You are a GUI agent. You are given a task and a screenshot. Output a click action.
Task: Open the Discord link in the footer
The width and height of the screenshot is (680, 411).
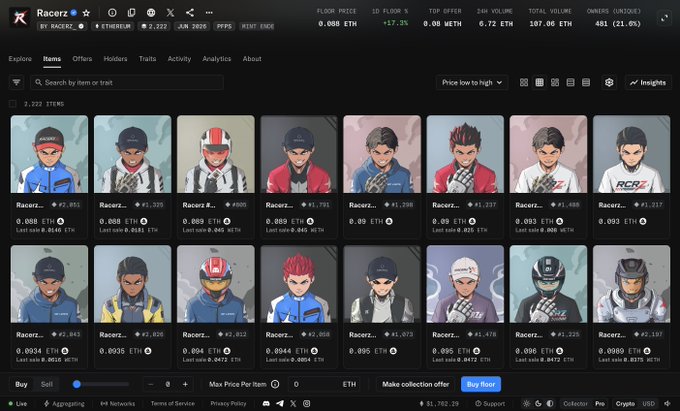[x=266, y=404]
